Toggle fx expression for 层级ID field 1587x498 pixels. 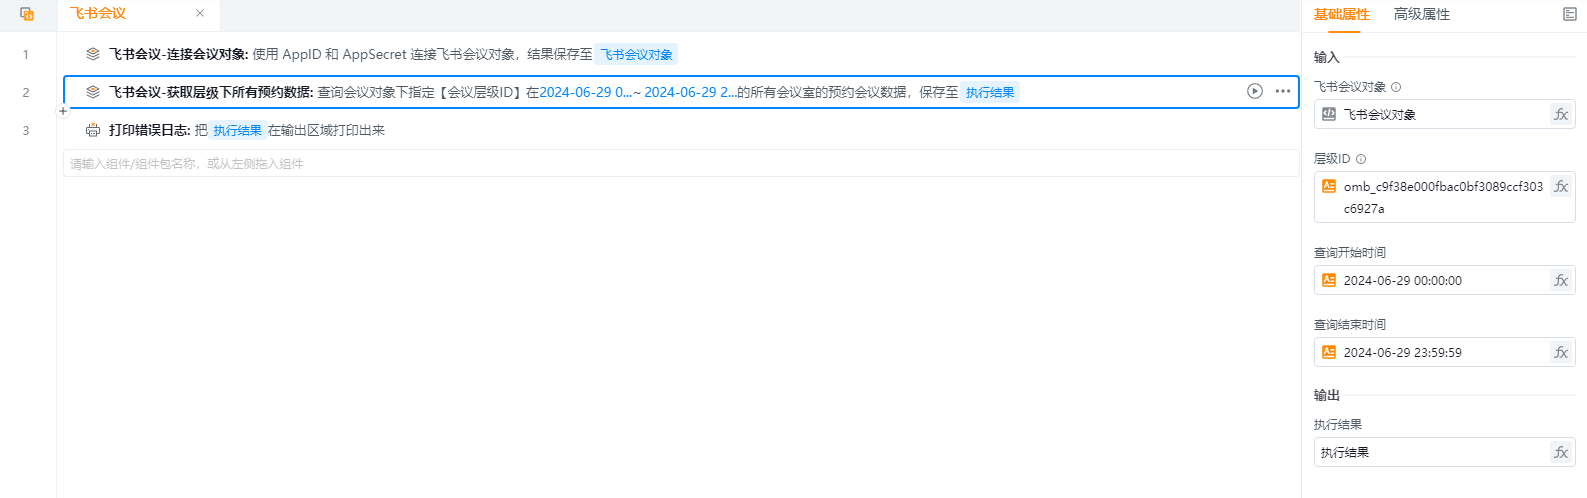1560,187
